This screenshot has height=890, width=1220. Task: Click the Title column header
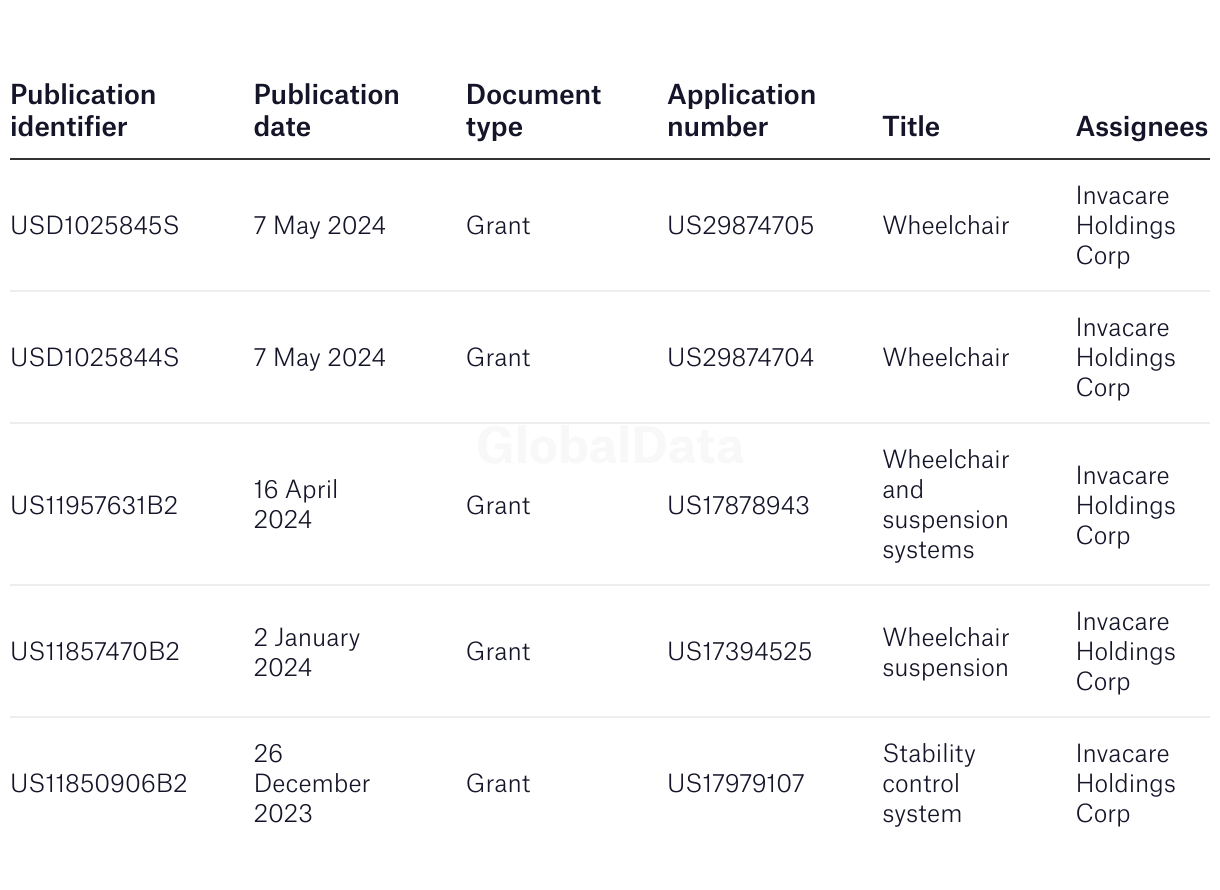[911, 127]
